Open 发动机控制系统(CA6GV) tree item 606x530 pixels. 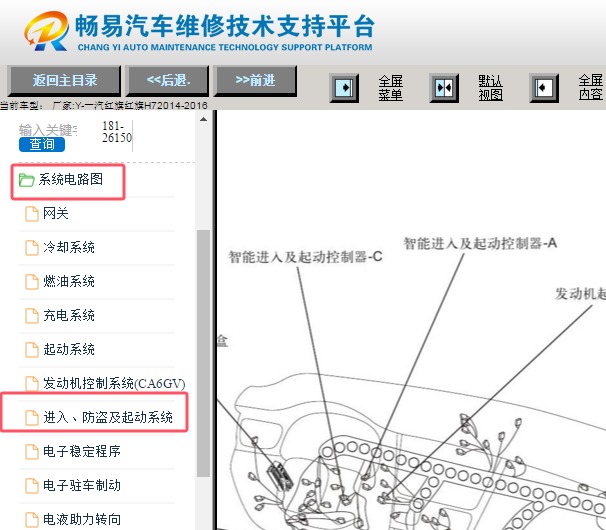point(114,383)
